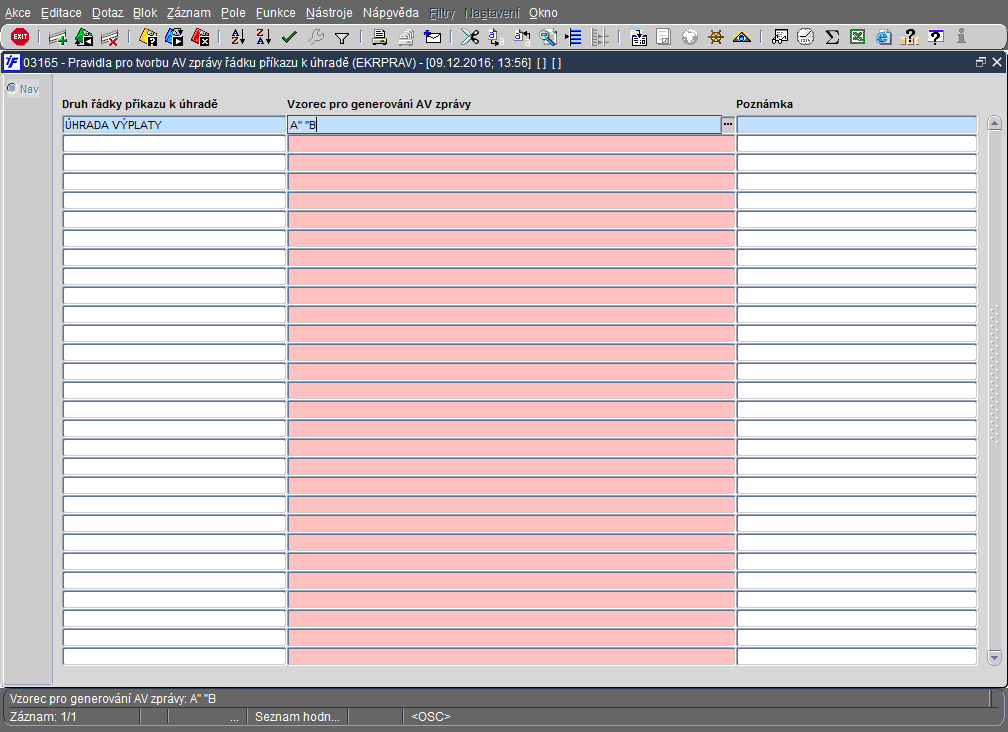Restore the inner form window
This screenshot has width=1008, height=732.
pyautogui.click(x=980, y=62)
